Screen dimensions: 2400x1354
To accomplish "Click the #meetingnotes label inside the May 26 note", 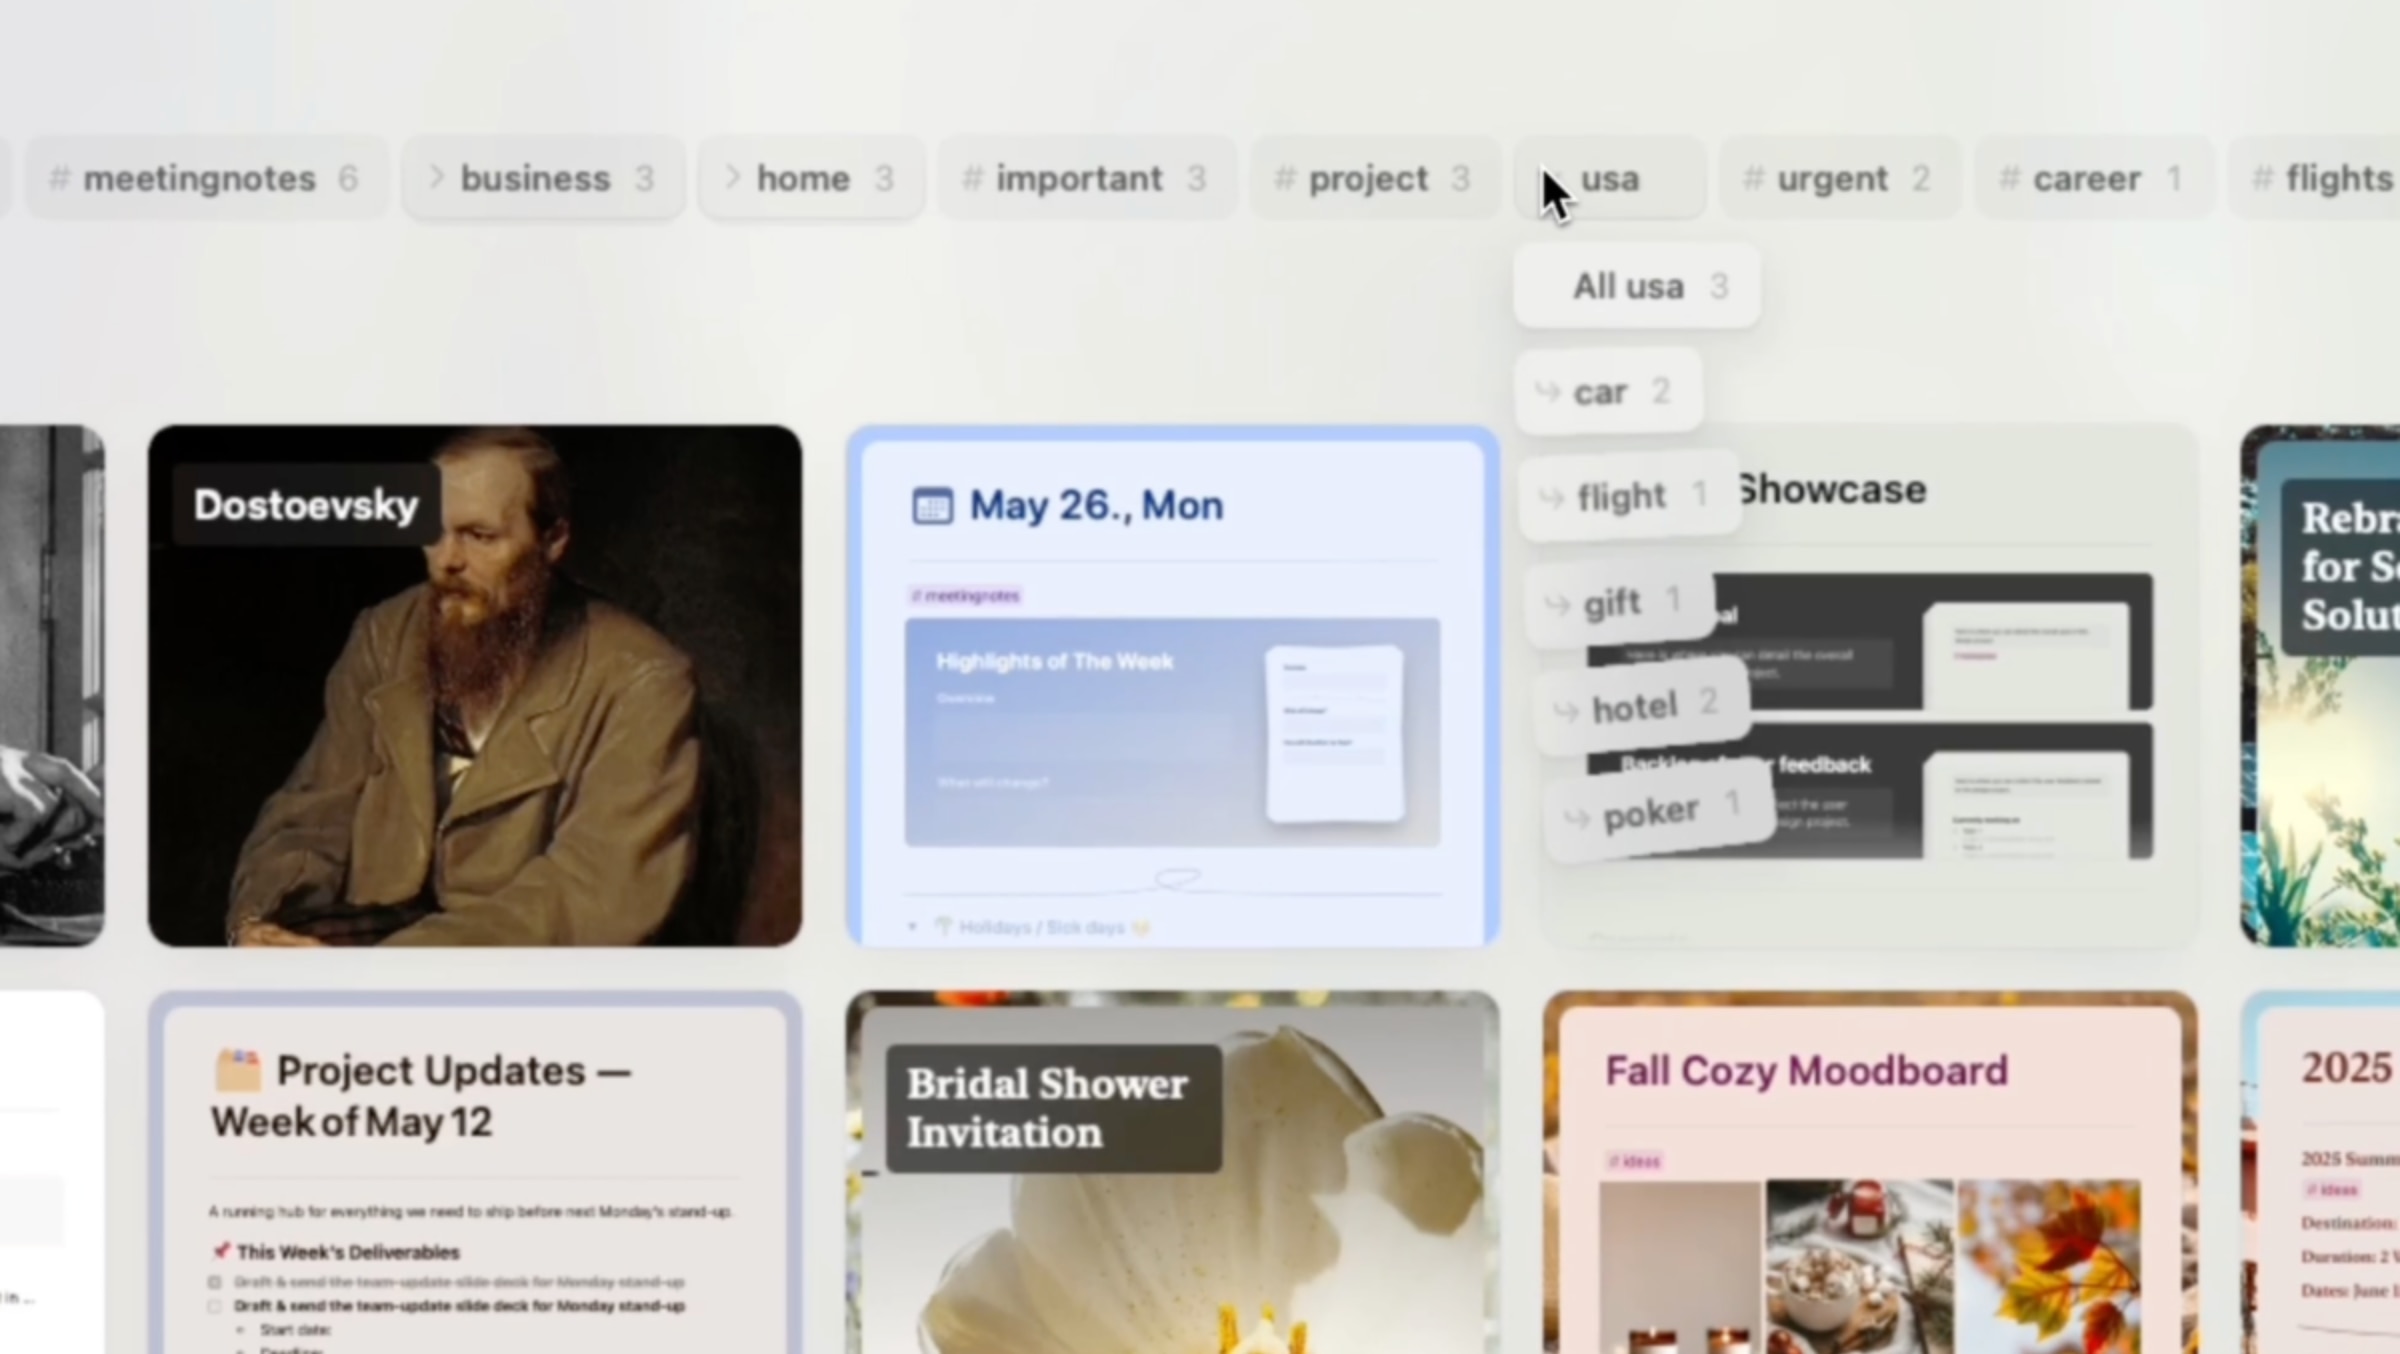I will pyautogui.click(x=966, y=596).
